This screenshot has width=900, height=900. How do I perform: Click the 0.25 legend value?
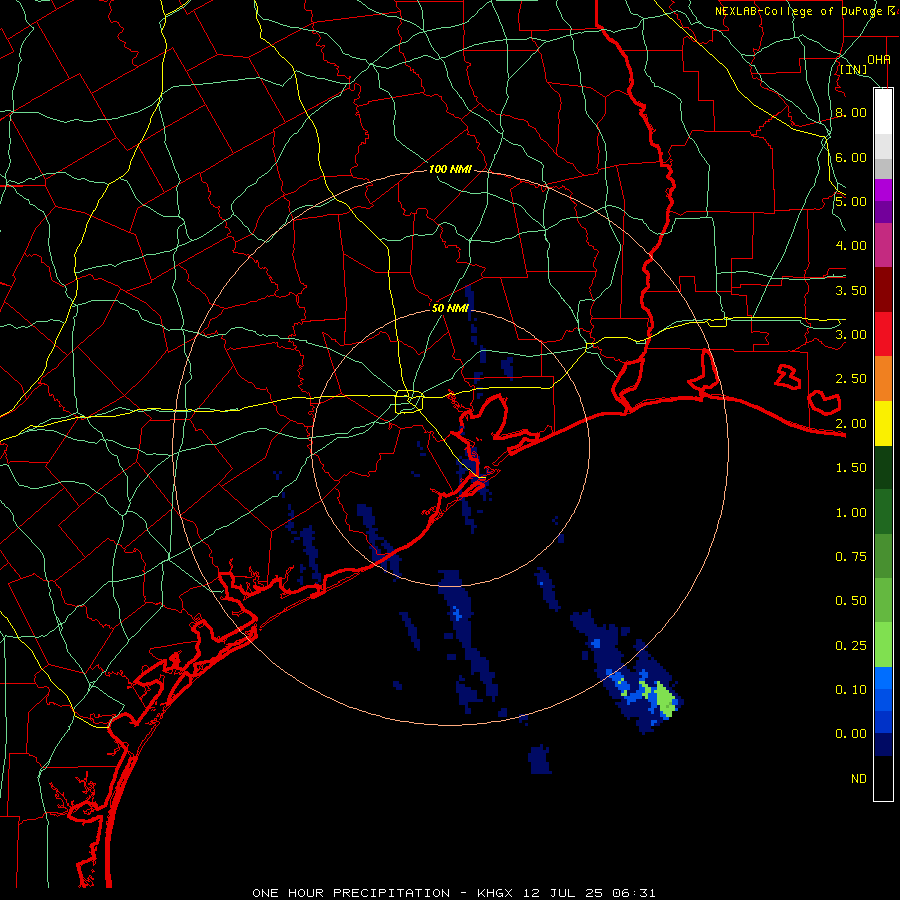(851, 646)
